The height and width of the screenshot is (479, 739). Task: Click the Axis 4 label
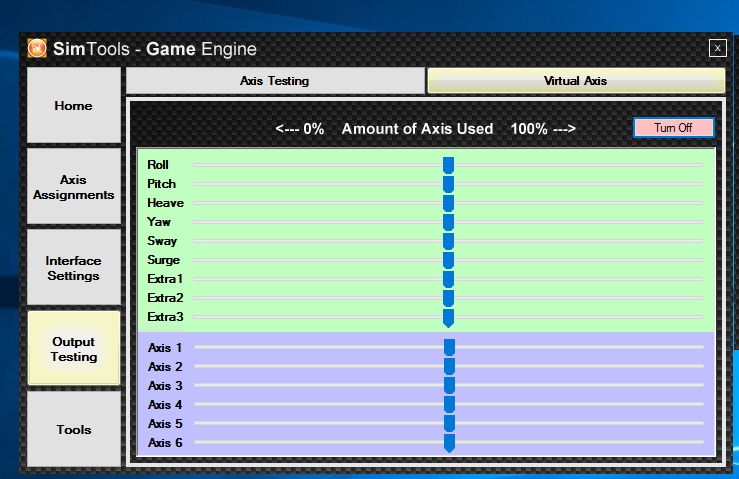point(165,405)
